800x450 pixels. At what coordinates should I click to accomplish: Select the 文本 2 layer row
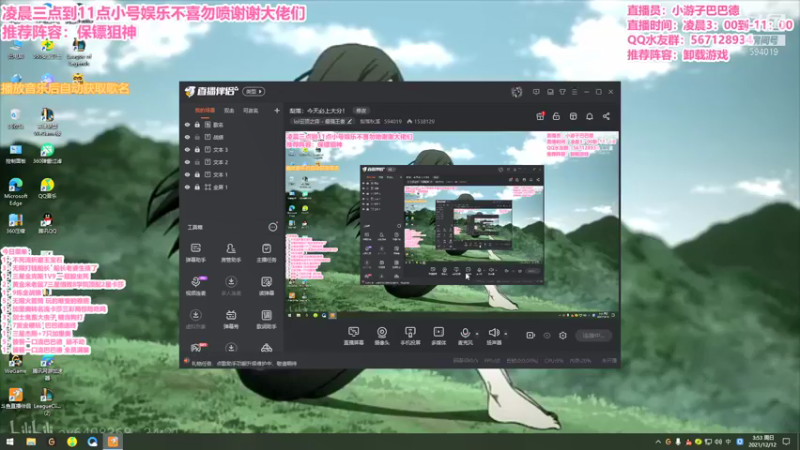tap(232, 162)
